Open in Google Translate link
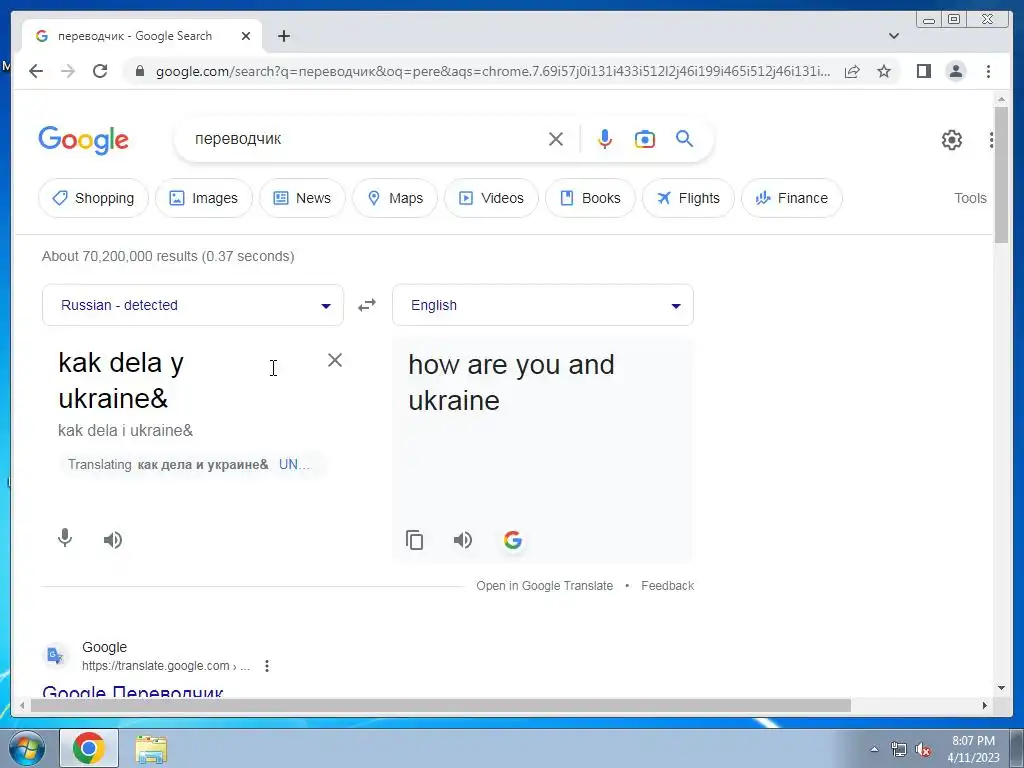 pyautogui.click(x=545, y=586)
